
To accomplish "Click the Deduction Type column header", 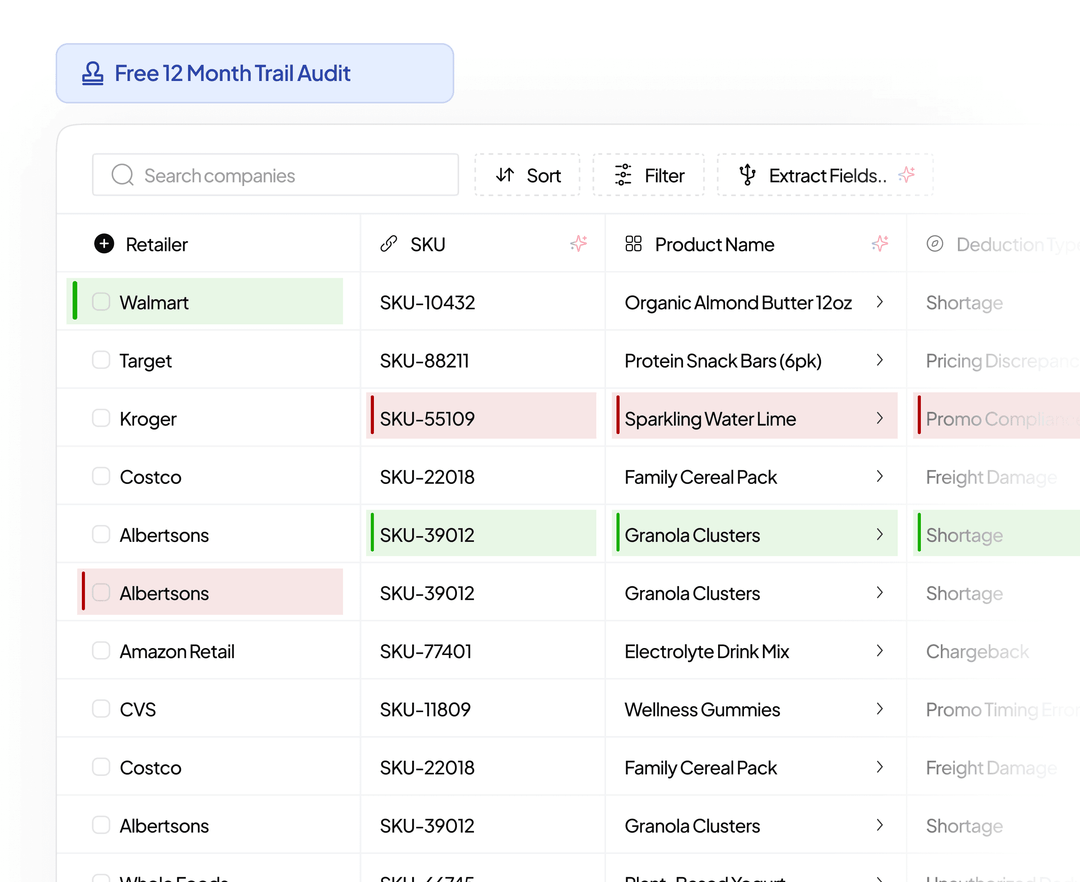I will coord(994,244).
